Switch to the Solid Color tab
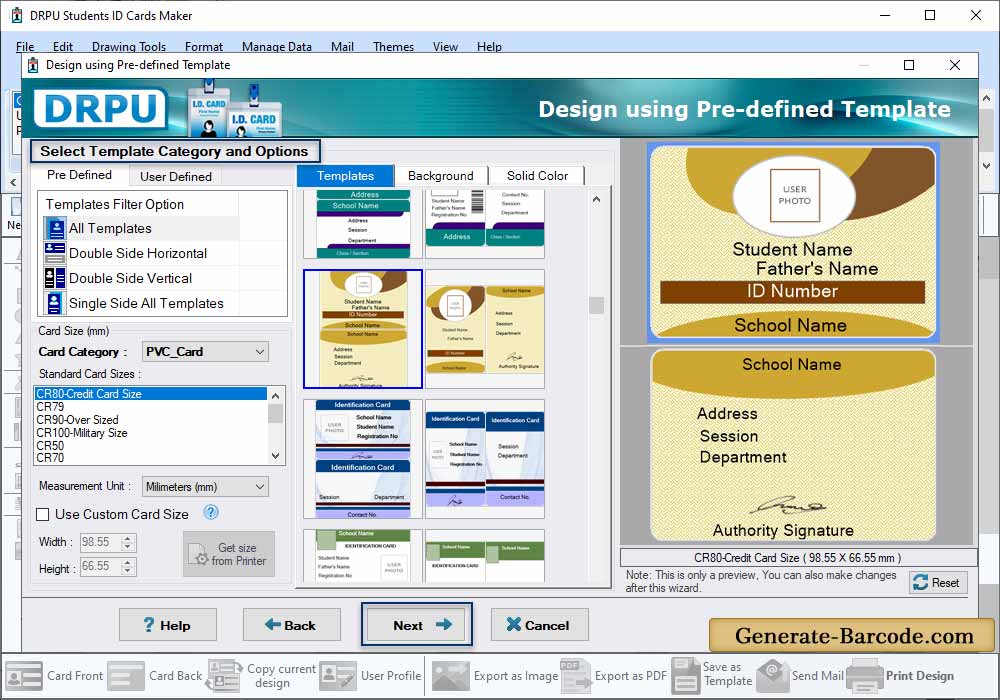The height and width of the screenshot is (700, 1000). coord(537,176)
